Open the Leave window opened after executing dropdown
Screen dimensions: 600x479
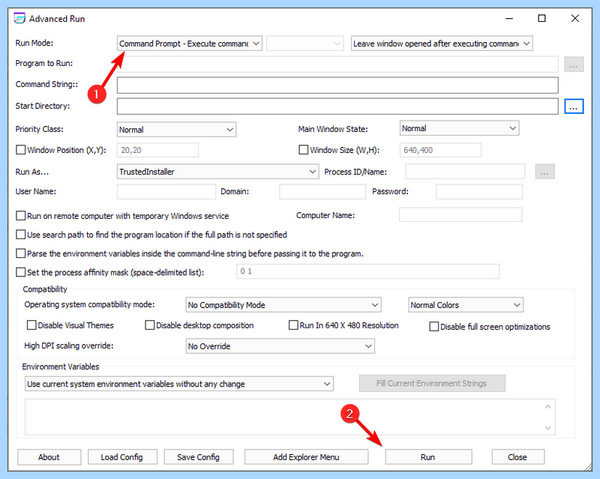coord(442,44)
